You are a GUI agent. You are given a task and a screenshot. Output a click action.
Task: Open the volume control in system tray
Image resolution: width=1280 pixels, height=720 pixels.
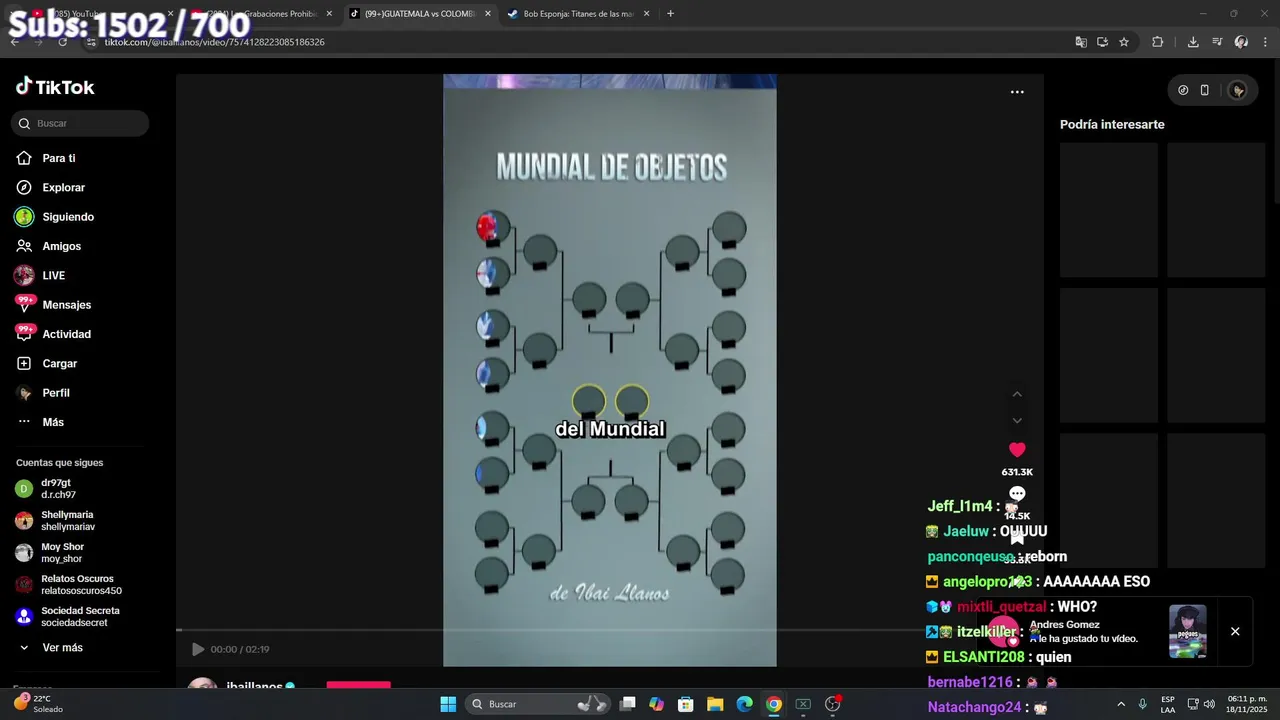coord(1209,704)
